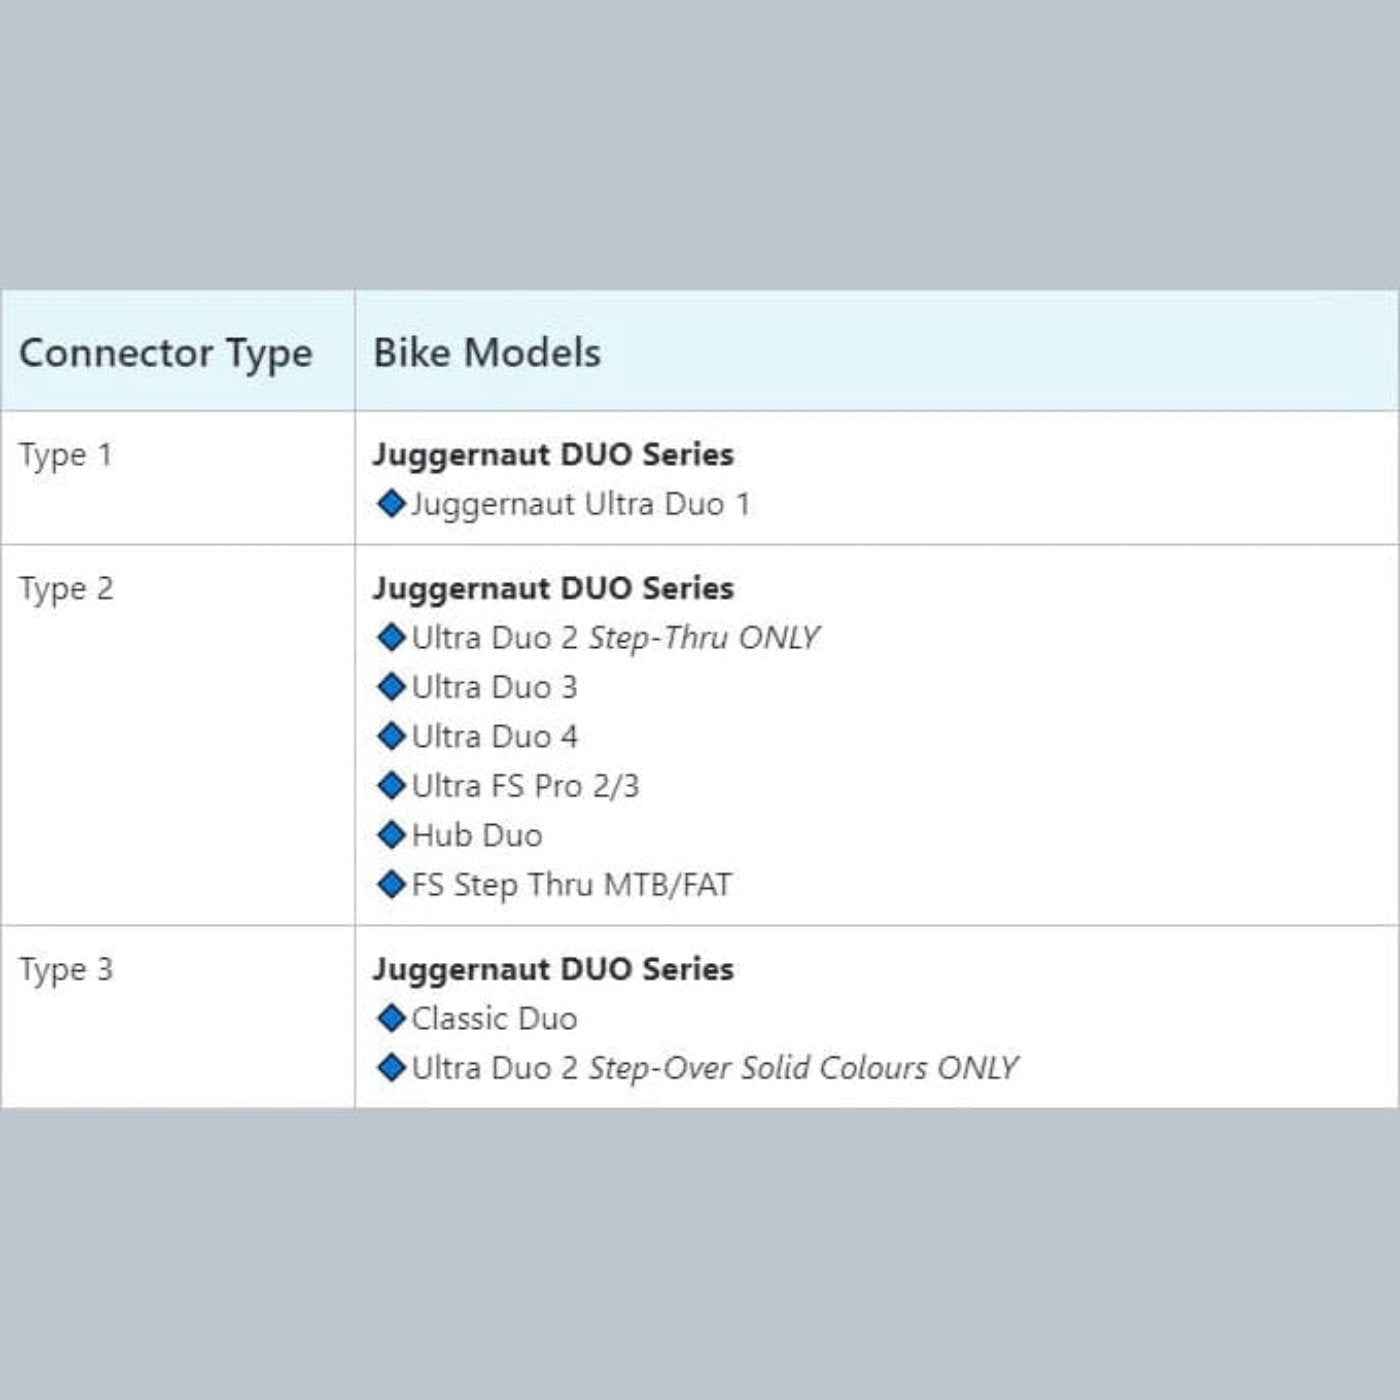Click diamond icon beside Ultra Duo 2 Step-Thru ONLY

[391, 637]
